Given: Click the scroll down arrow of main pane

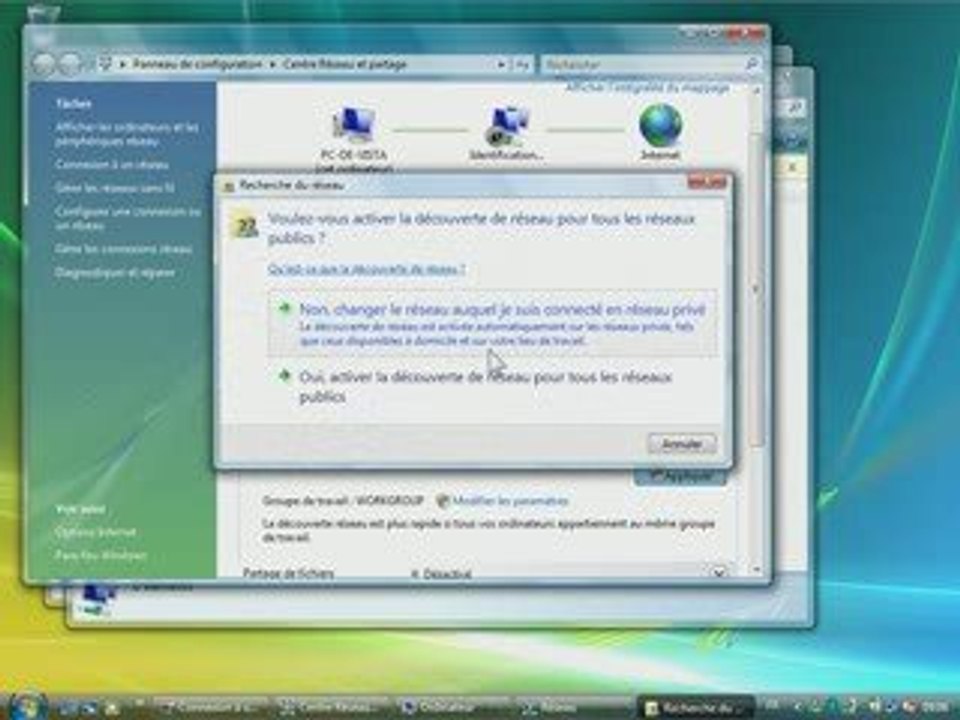Looking at the screenshot, I should click(x=756, y=571).
